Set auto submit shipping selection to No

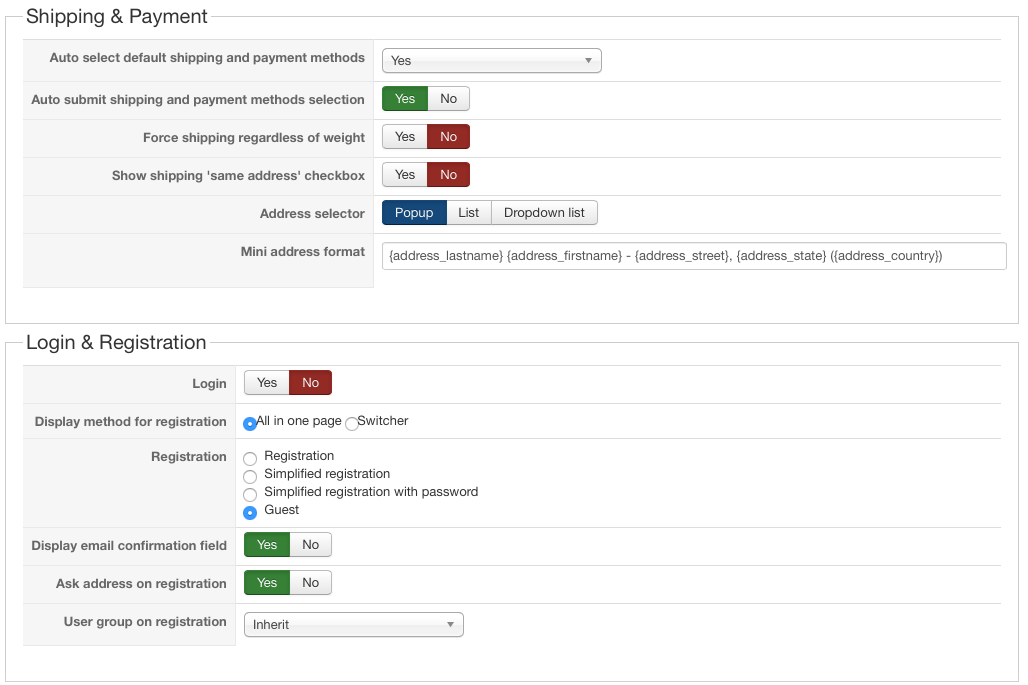pos(448,99)
